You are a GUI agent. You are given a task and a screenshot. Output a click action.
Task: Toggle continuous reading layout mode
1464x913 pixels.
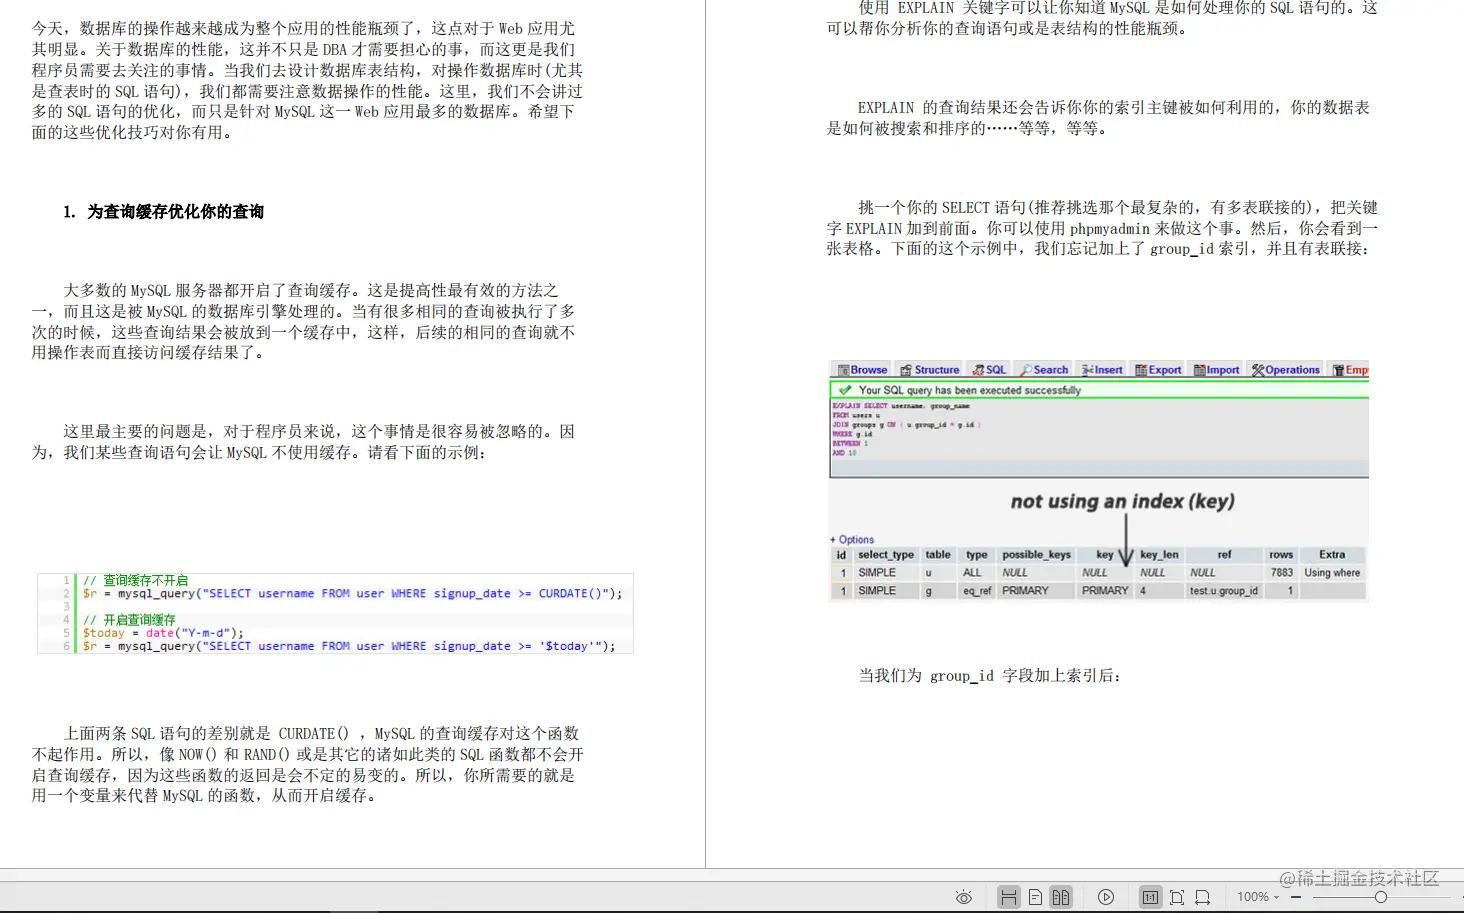(1010, 897)
